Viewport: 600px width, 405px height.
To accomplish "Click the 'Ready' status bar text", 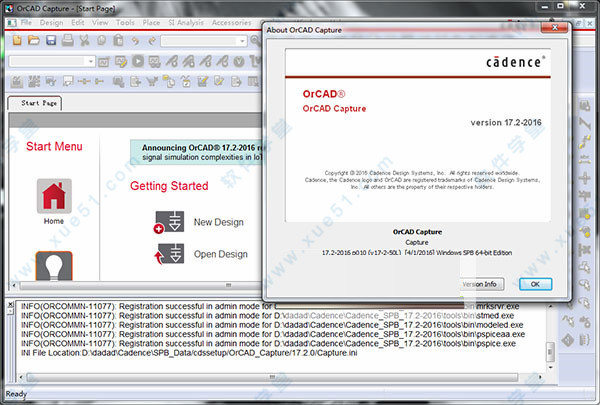I will (16, 394).
